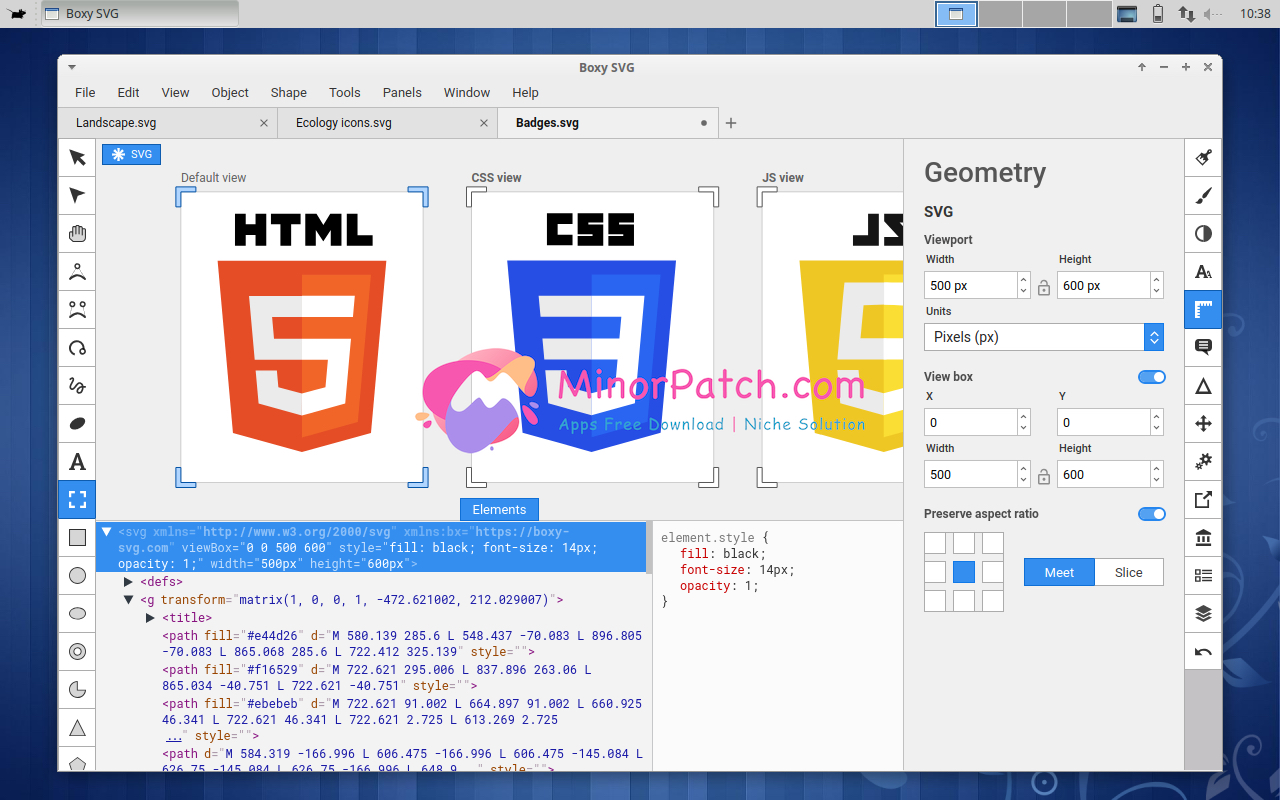Switch to the Ecology icons.svg tab
Image resolution: width=1280 pixels, height=800 pixels.
pyautogui.click(x=386, y=123)
